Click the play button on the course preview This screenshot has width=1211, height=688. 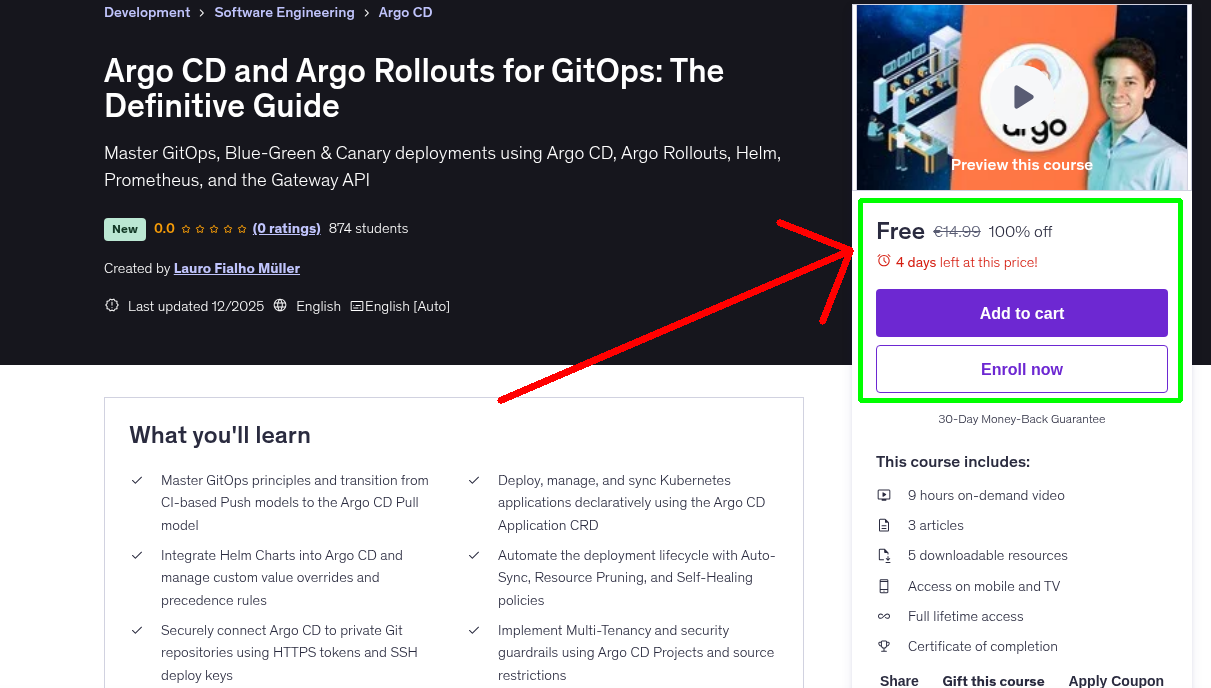1021,96
